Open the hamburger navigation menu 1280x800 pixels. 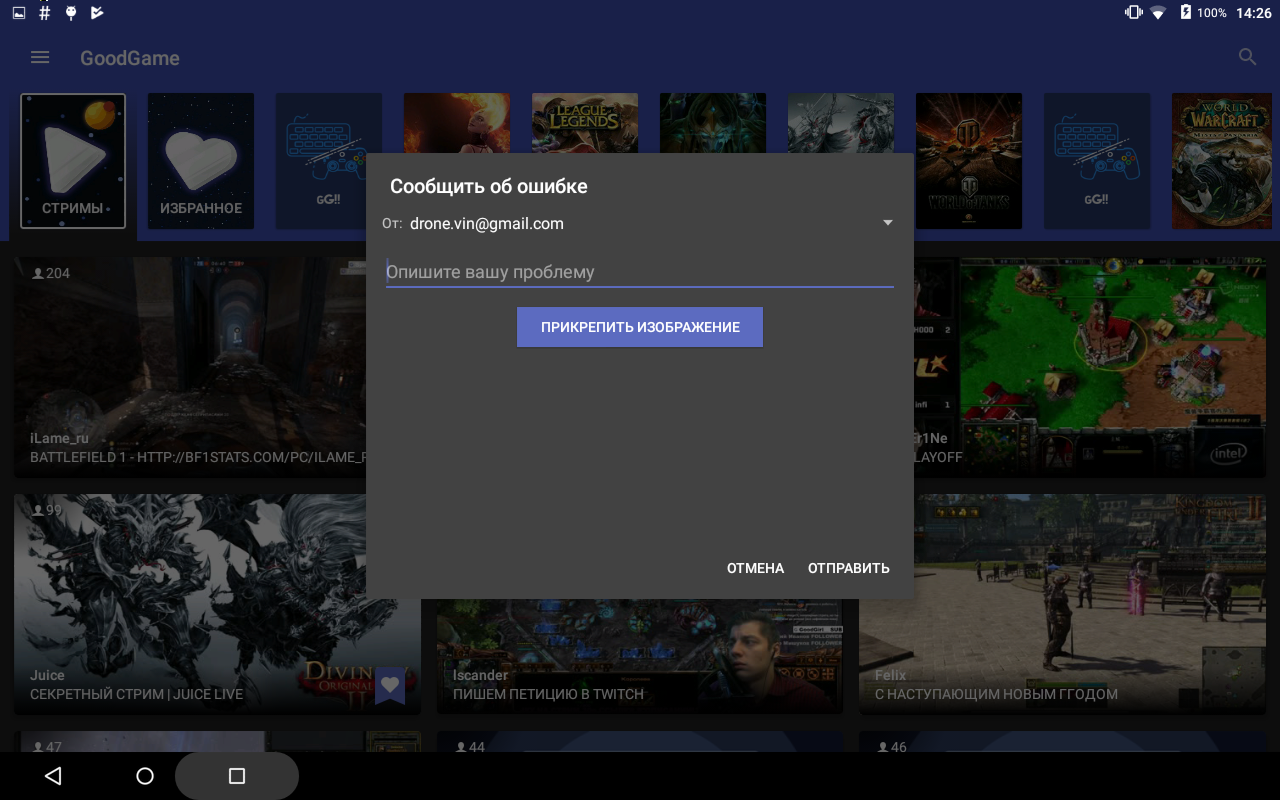40,57
